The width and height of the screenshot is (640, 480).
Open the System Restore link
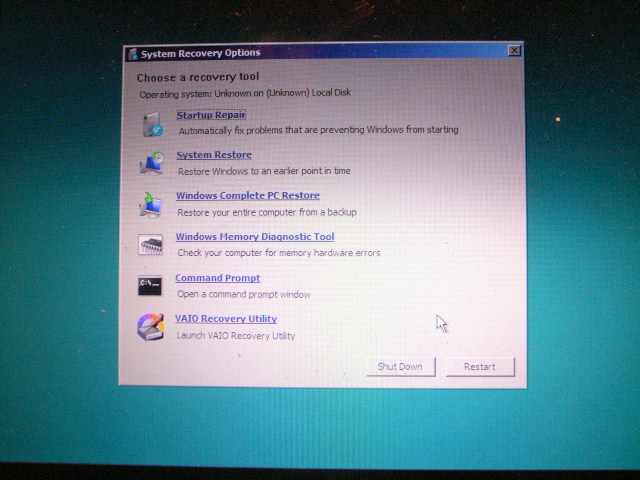pos(214,155)
